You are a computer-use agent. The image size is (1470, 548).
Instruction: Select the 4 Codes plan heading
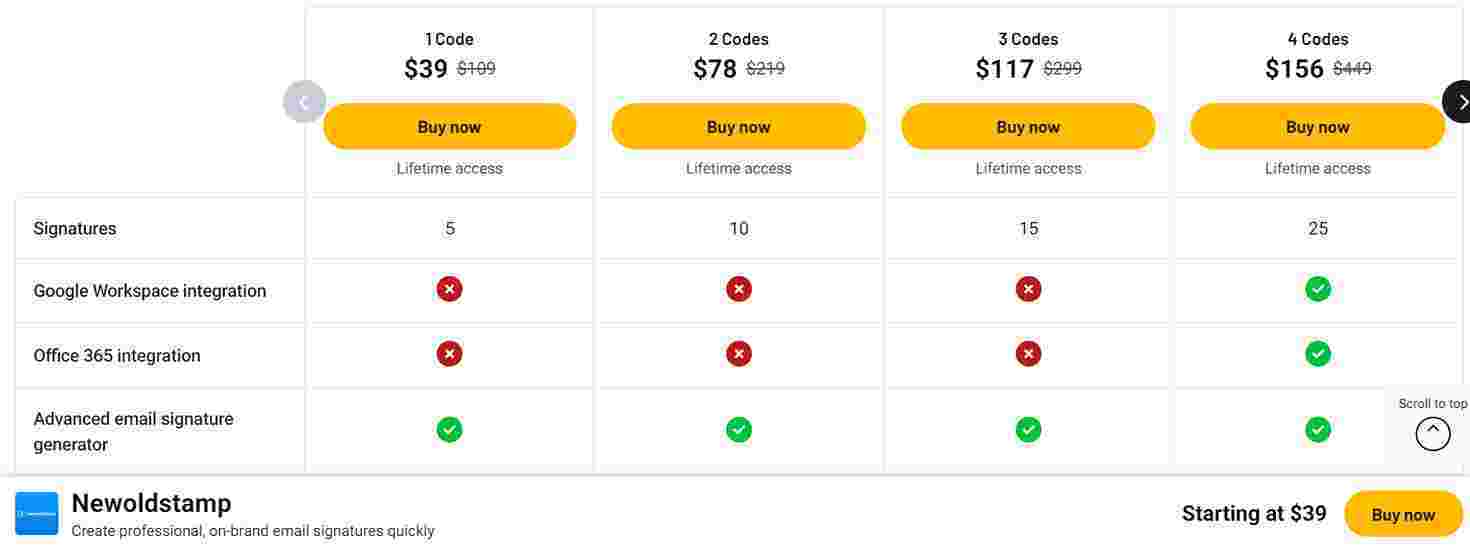pyautogui.click(x=1317, y=39)
